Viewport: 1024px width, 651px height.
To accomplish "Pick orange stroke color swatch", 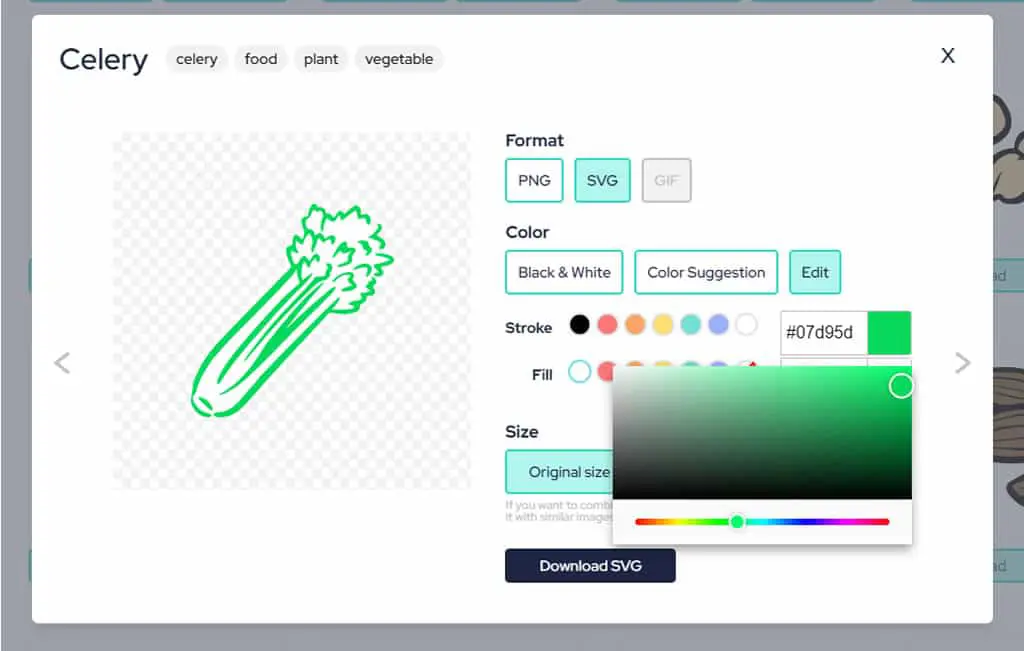I will 635,325.
